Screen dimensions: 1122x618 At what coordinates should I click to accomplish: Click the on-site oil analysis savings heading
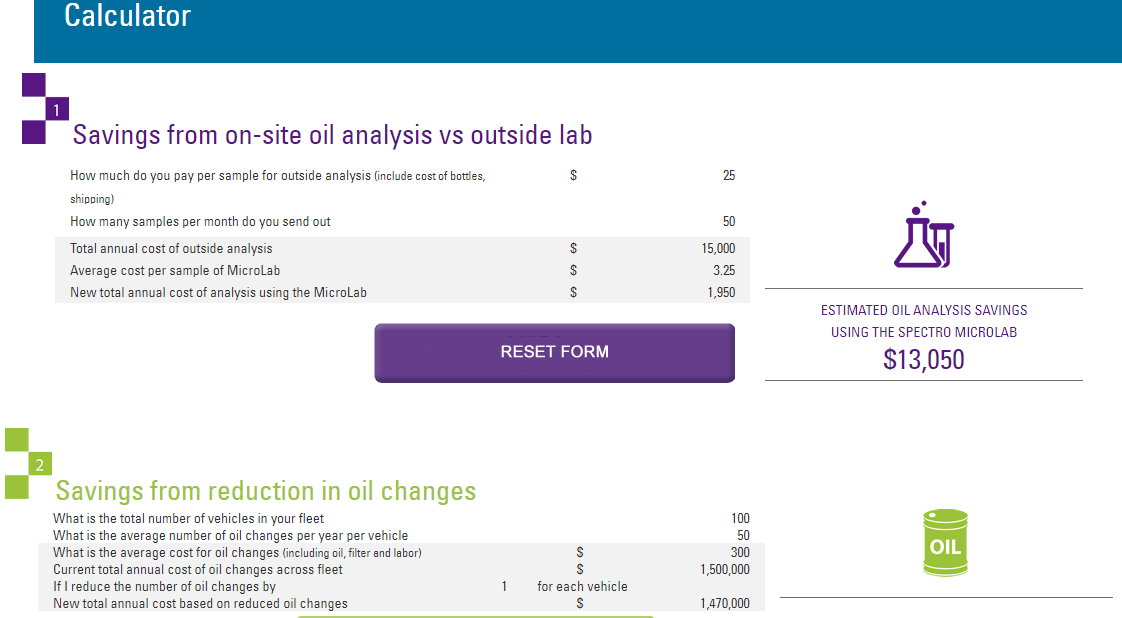click(x=332, y=135)
